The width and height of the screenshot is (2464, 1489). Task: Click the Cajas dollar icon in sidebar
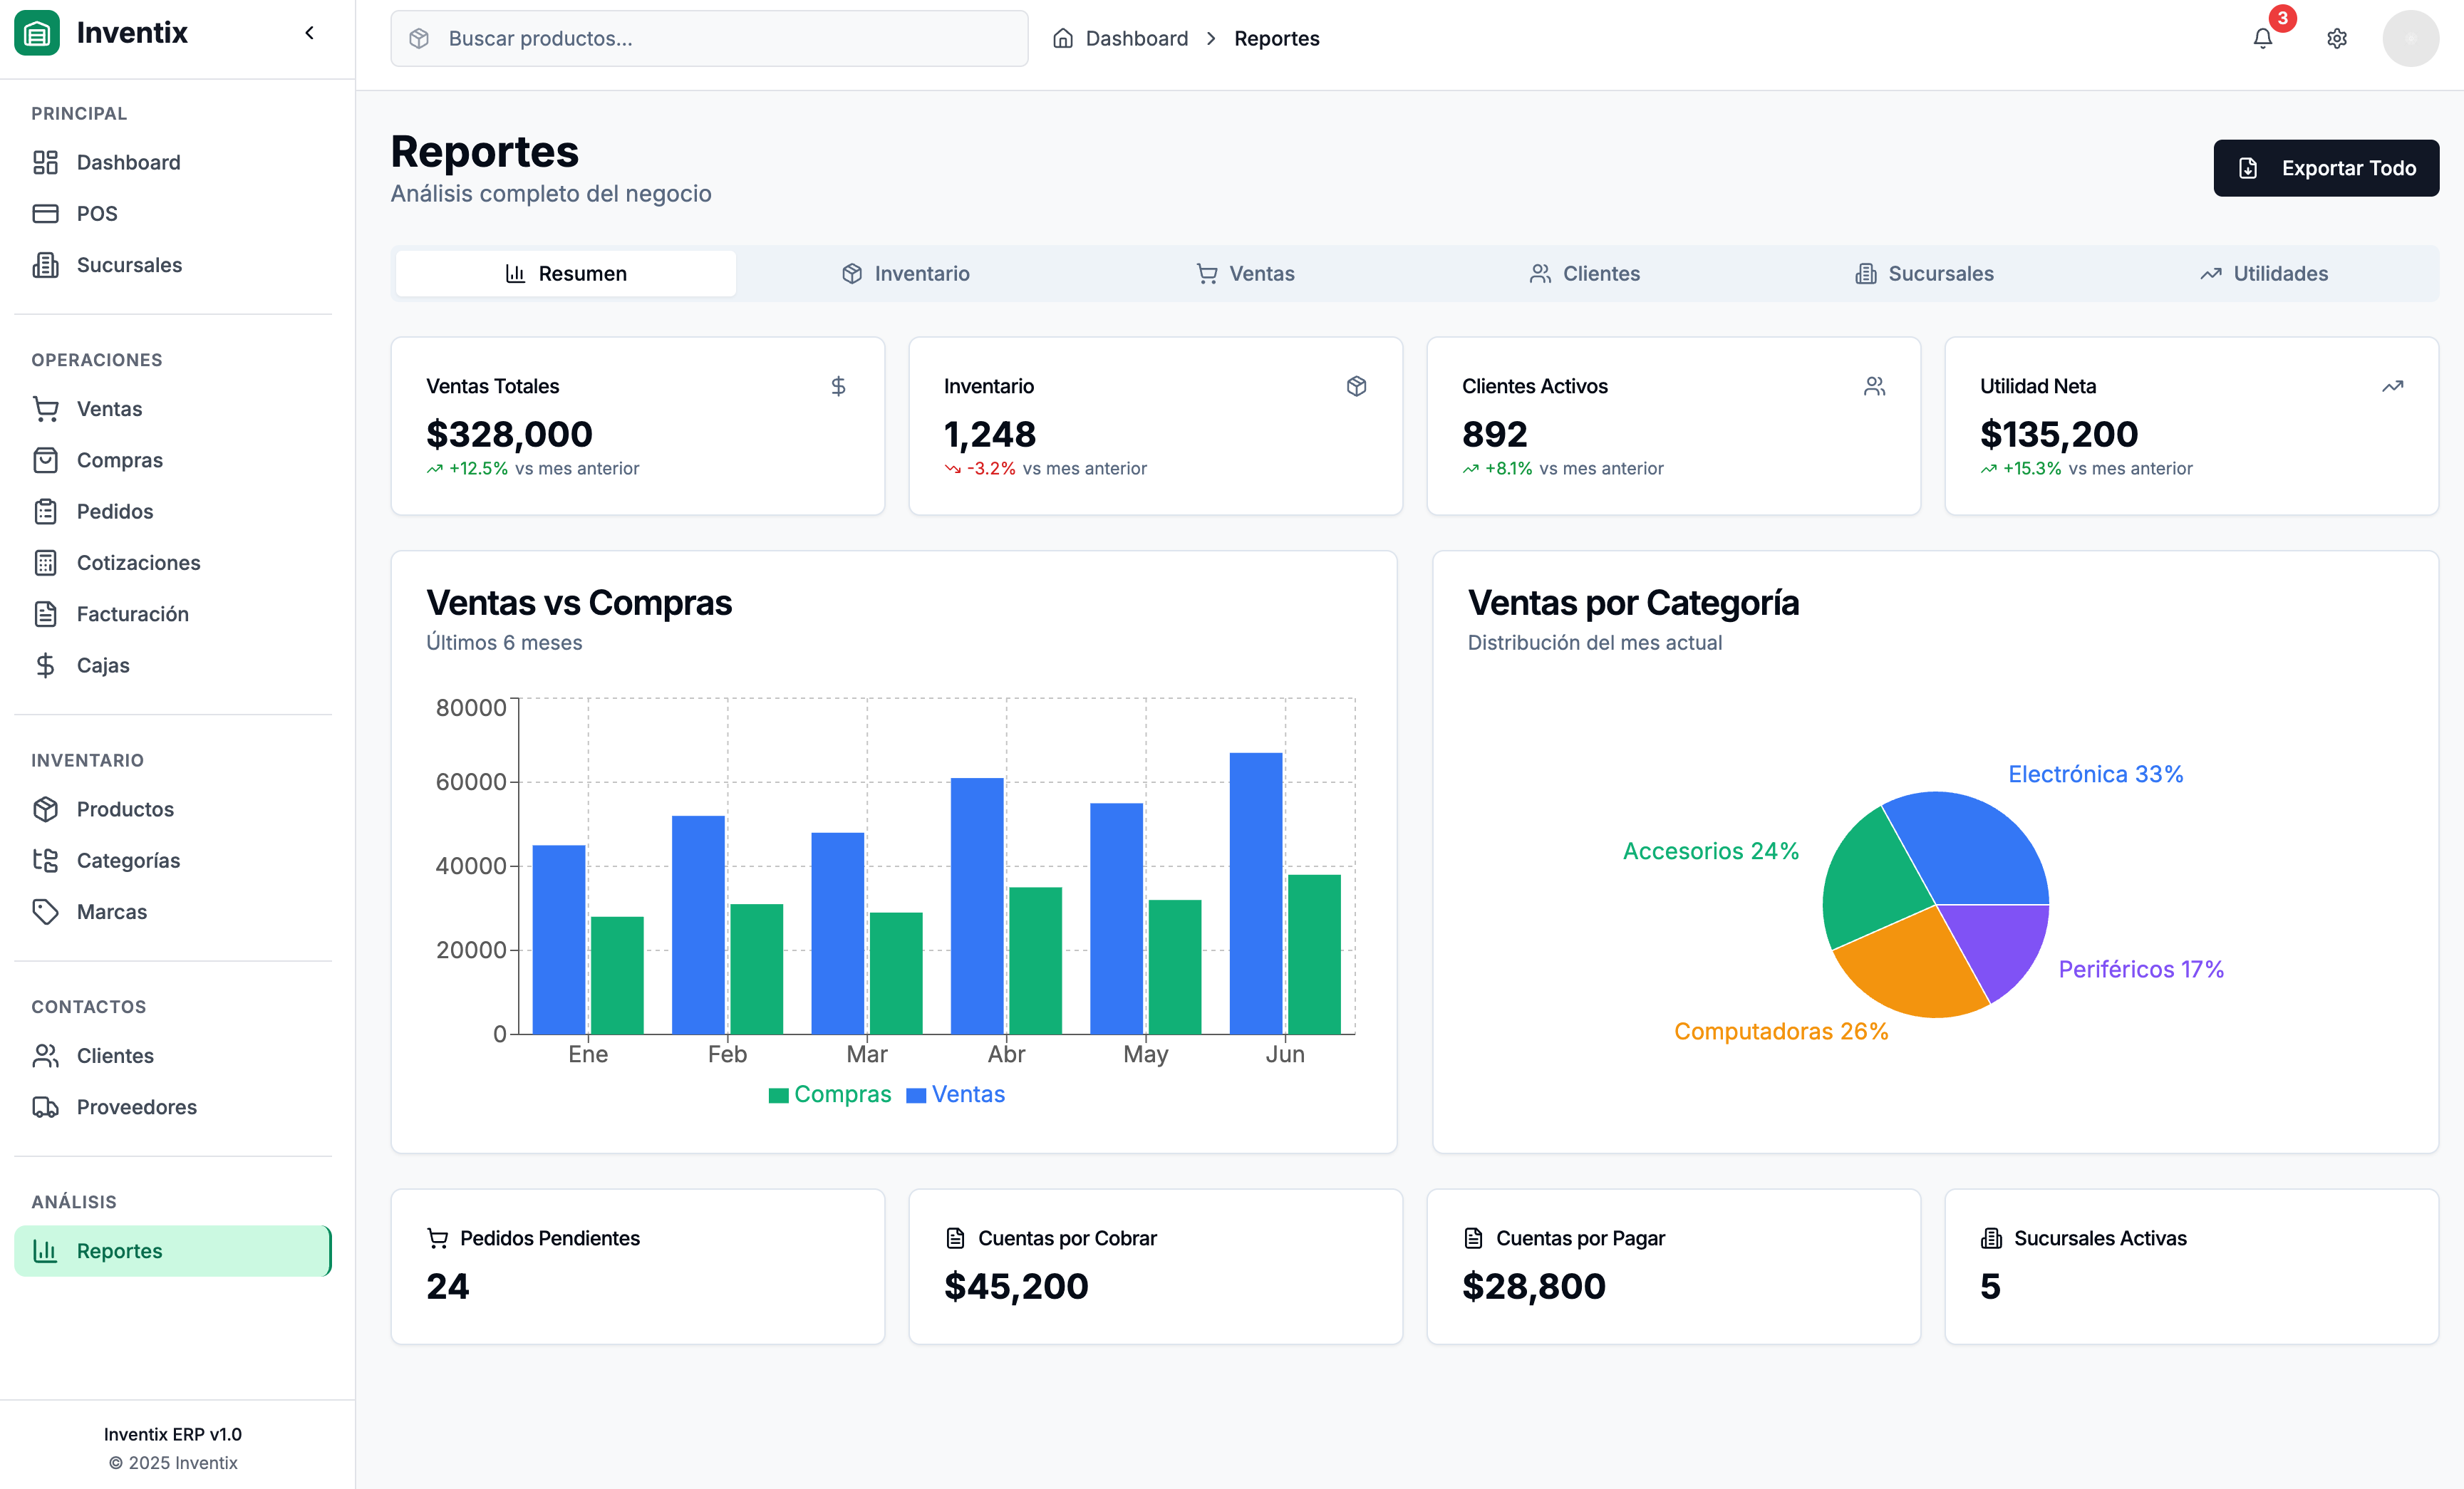pos(45,665)
